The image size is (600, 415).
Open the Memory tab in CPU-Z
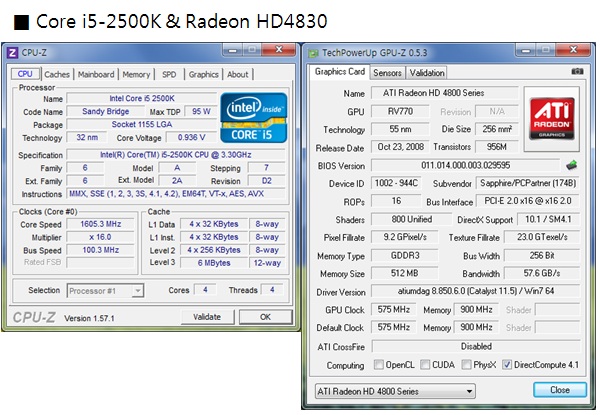(136, 74)
